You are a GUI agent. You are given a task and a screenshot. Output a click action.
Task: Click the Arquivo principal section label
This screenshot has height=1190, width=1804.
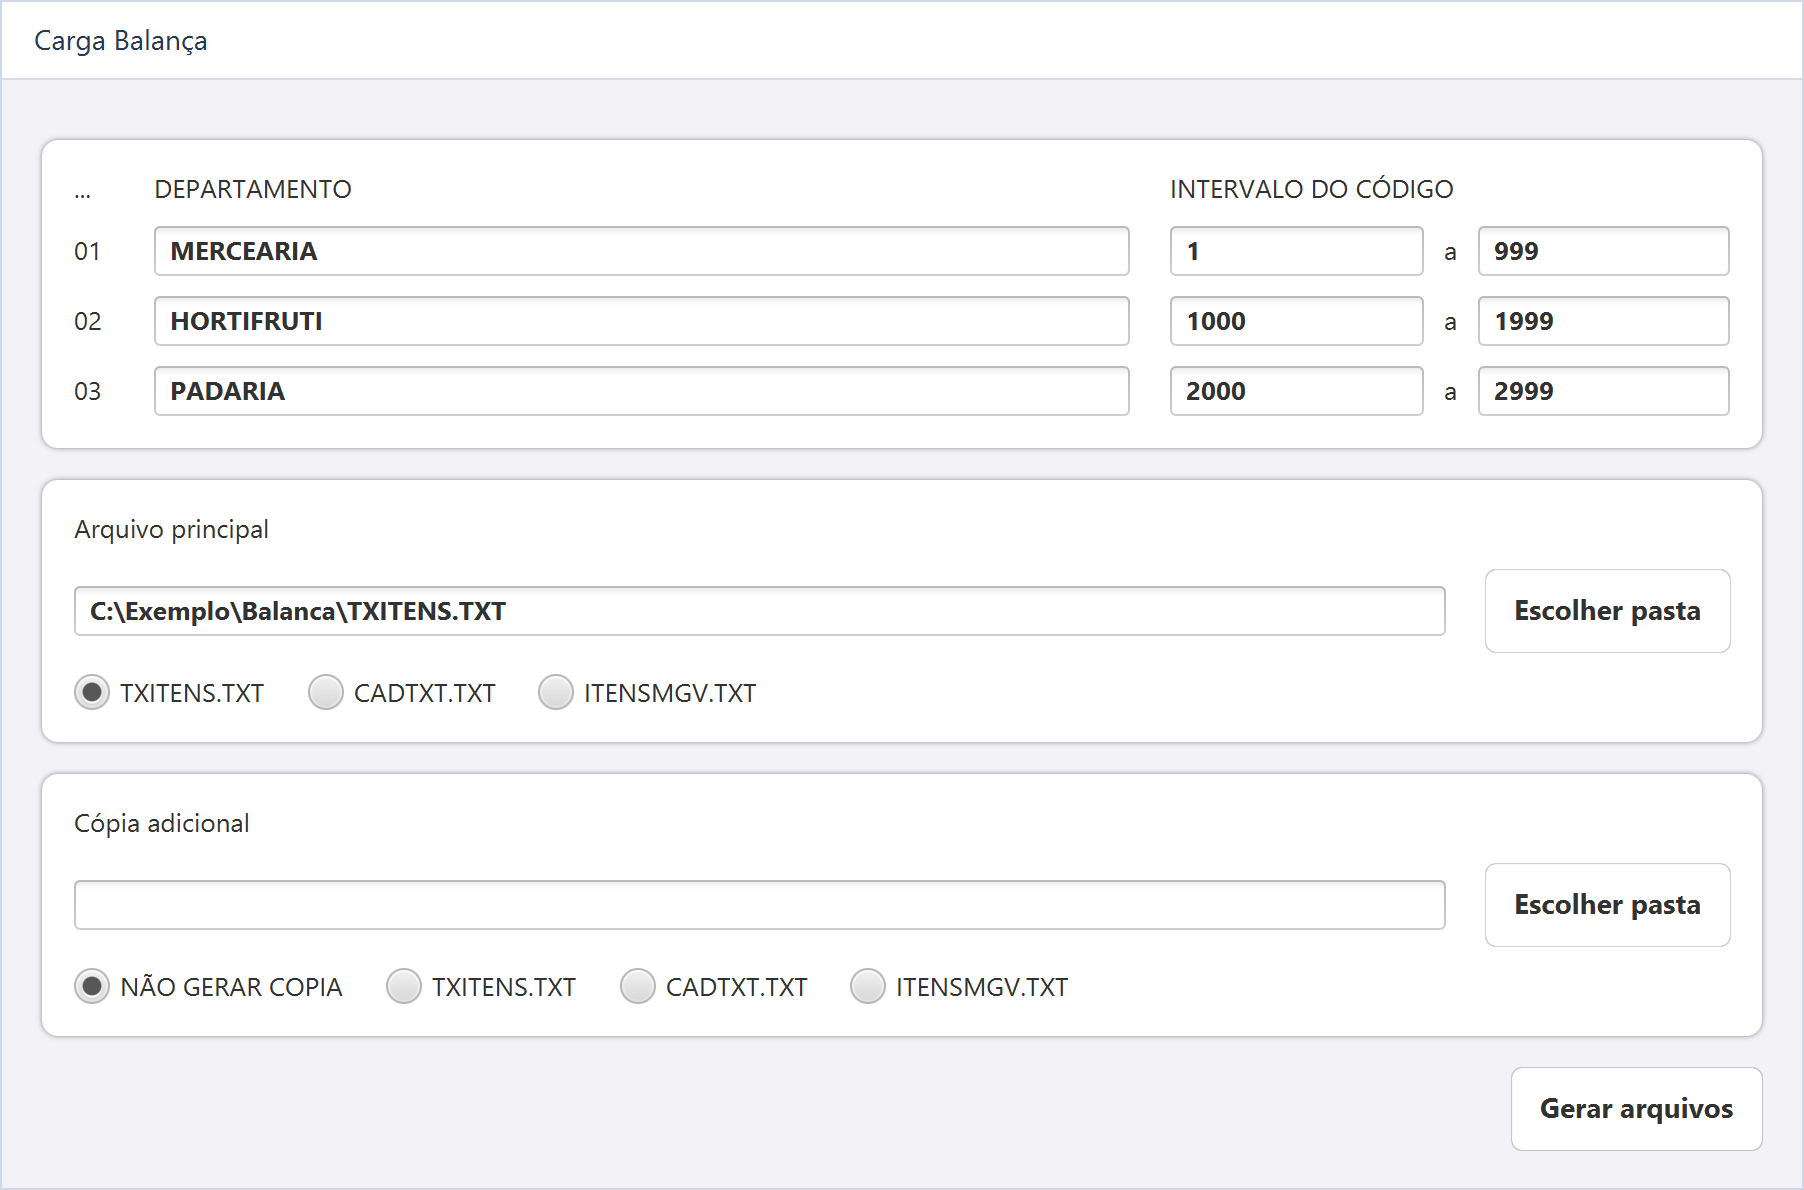pyautogui.click(x=171, y=530)
